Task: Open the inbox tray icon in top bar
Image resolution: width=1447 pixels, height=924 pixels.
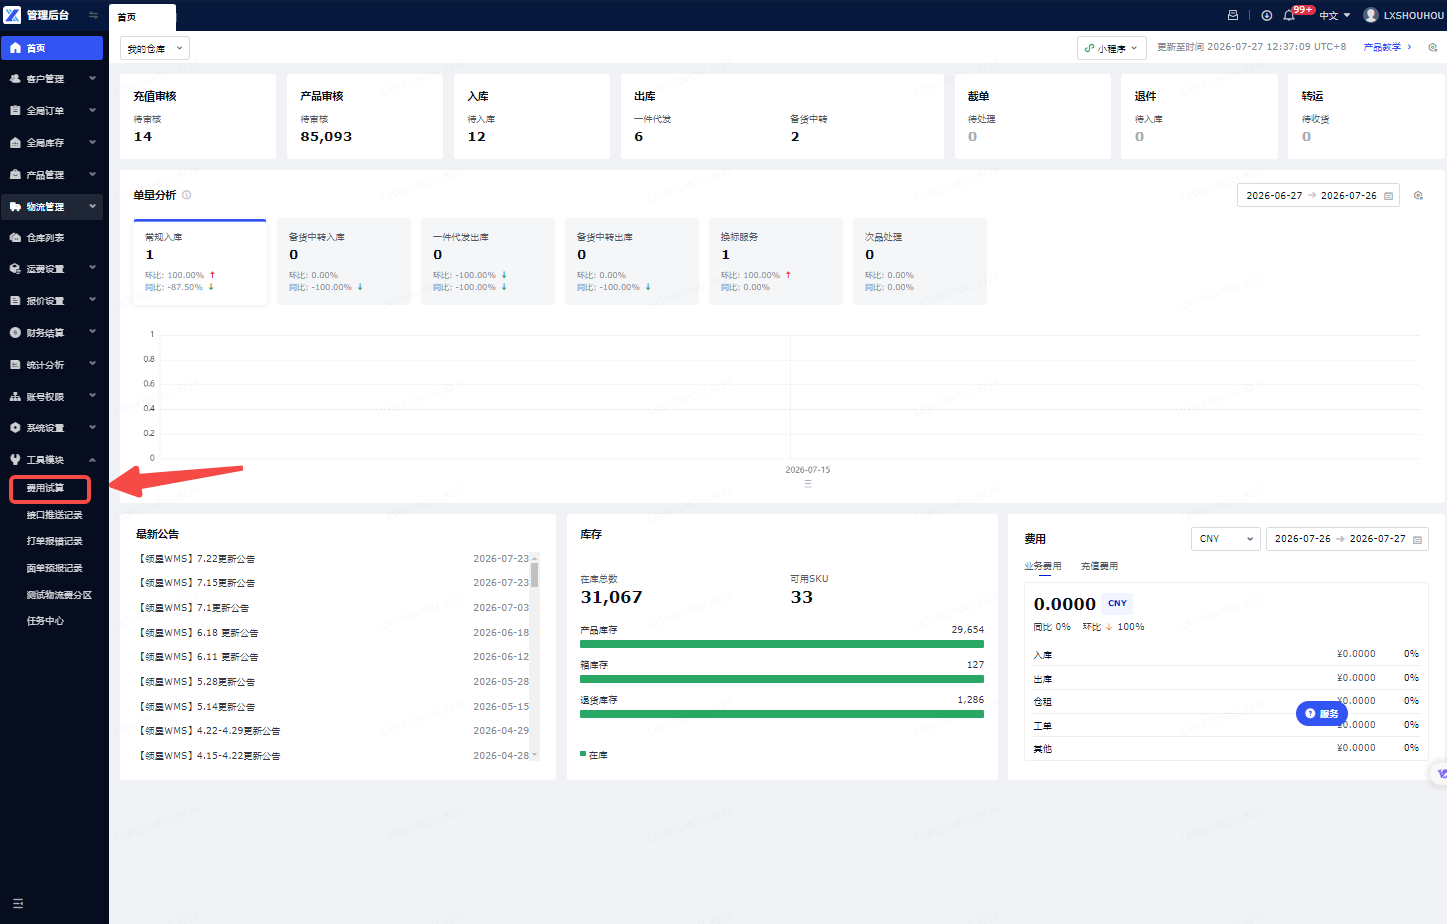Action: [x=1233, y=15]
